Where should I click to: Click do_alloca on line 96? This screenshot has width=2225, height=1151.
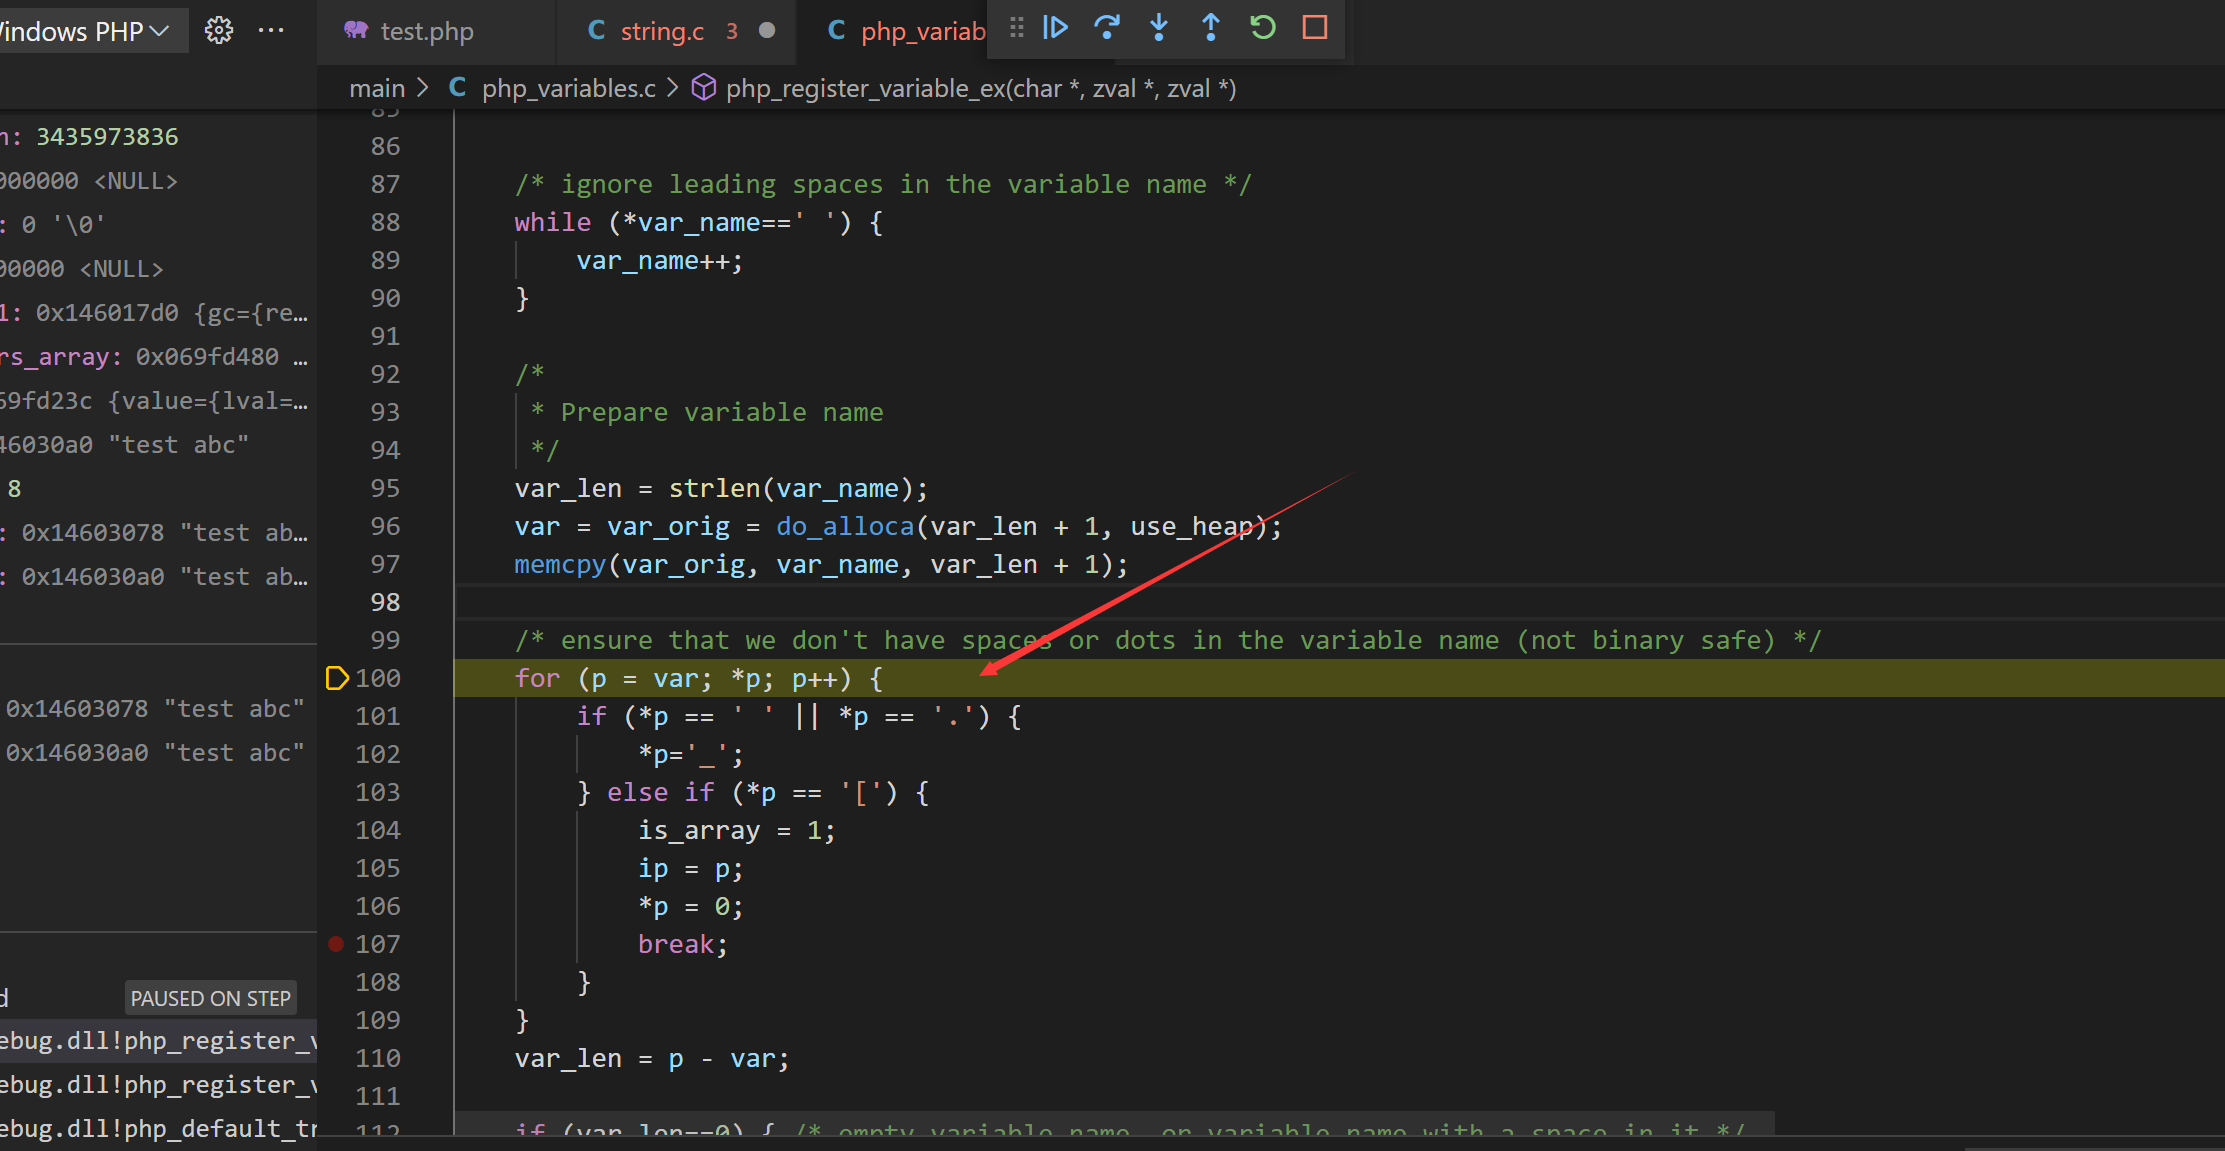pos(845,527)
